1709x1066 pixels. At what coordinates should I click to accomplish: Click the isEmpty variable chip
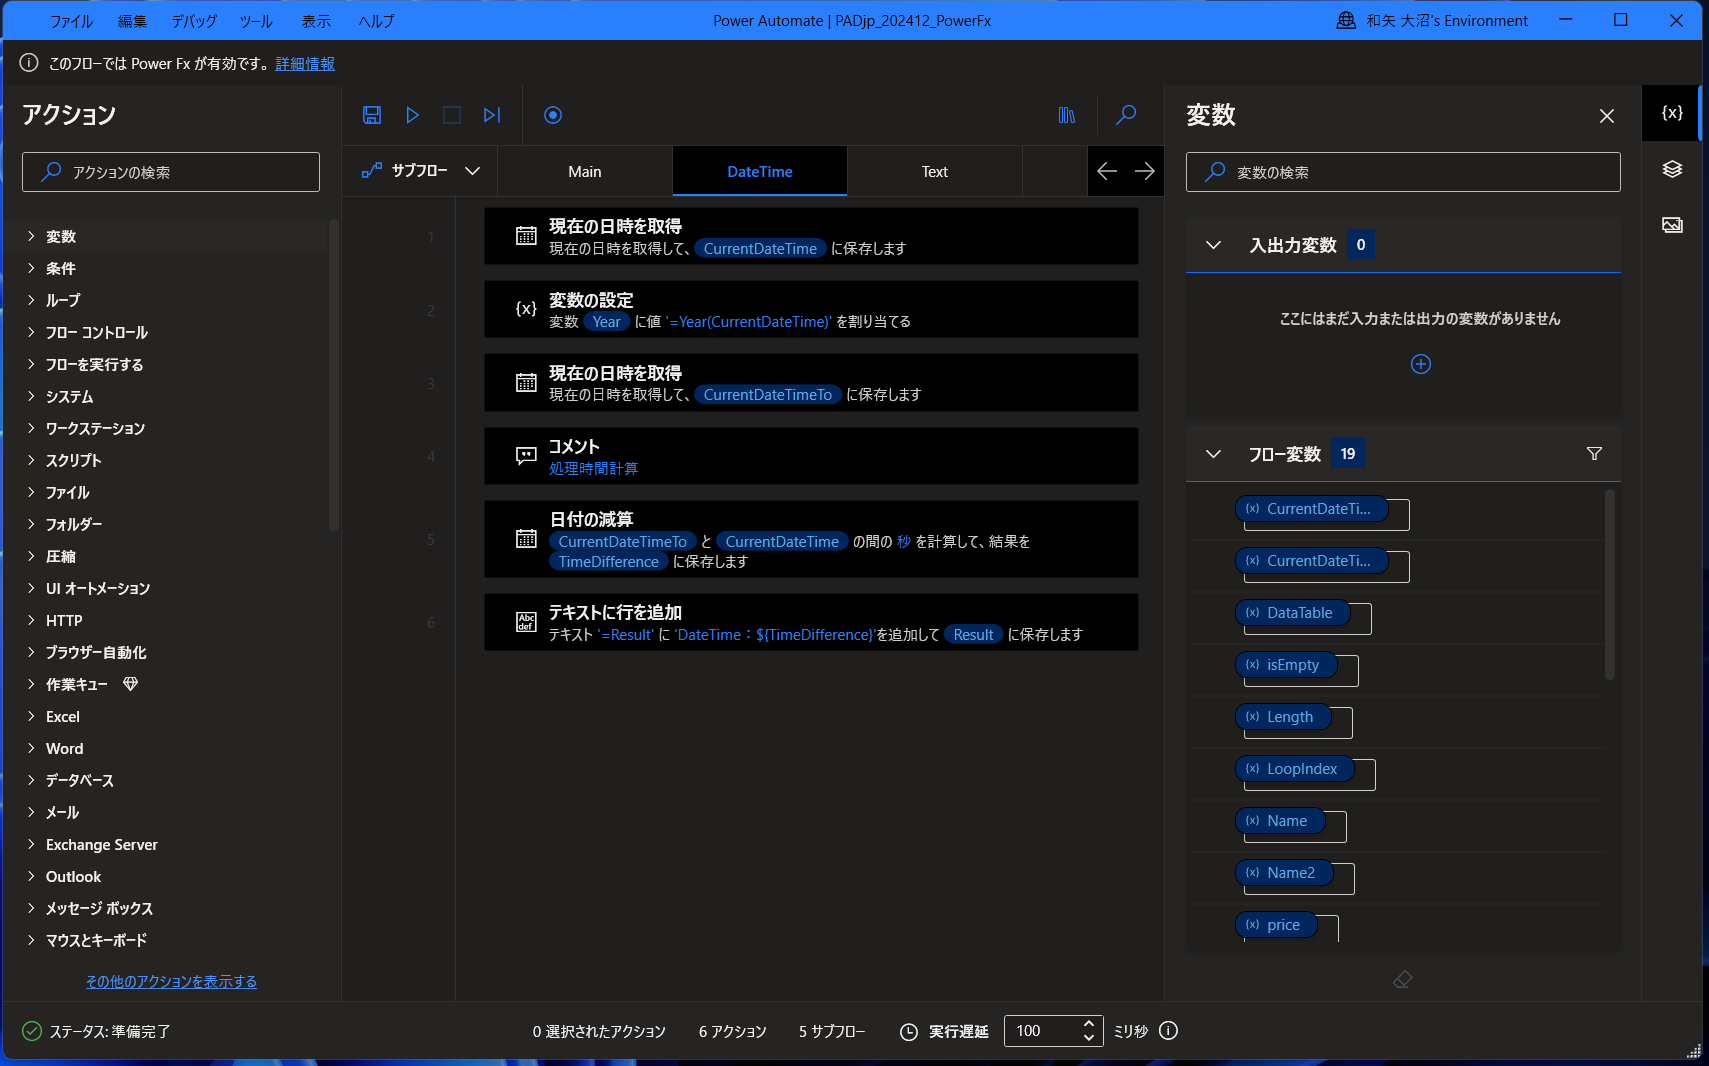[x=1285, y=665]
